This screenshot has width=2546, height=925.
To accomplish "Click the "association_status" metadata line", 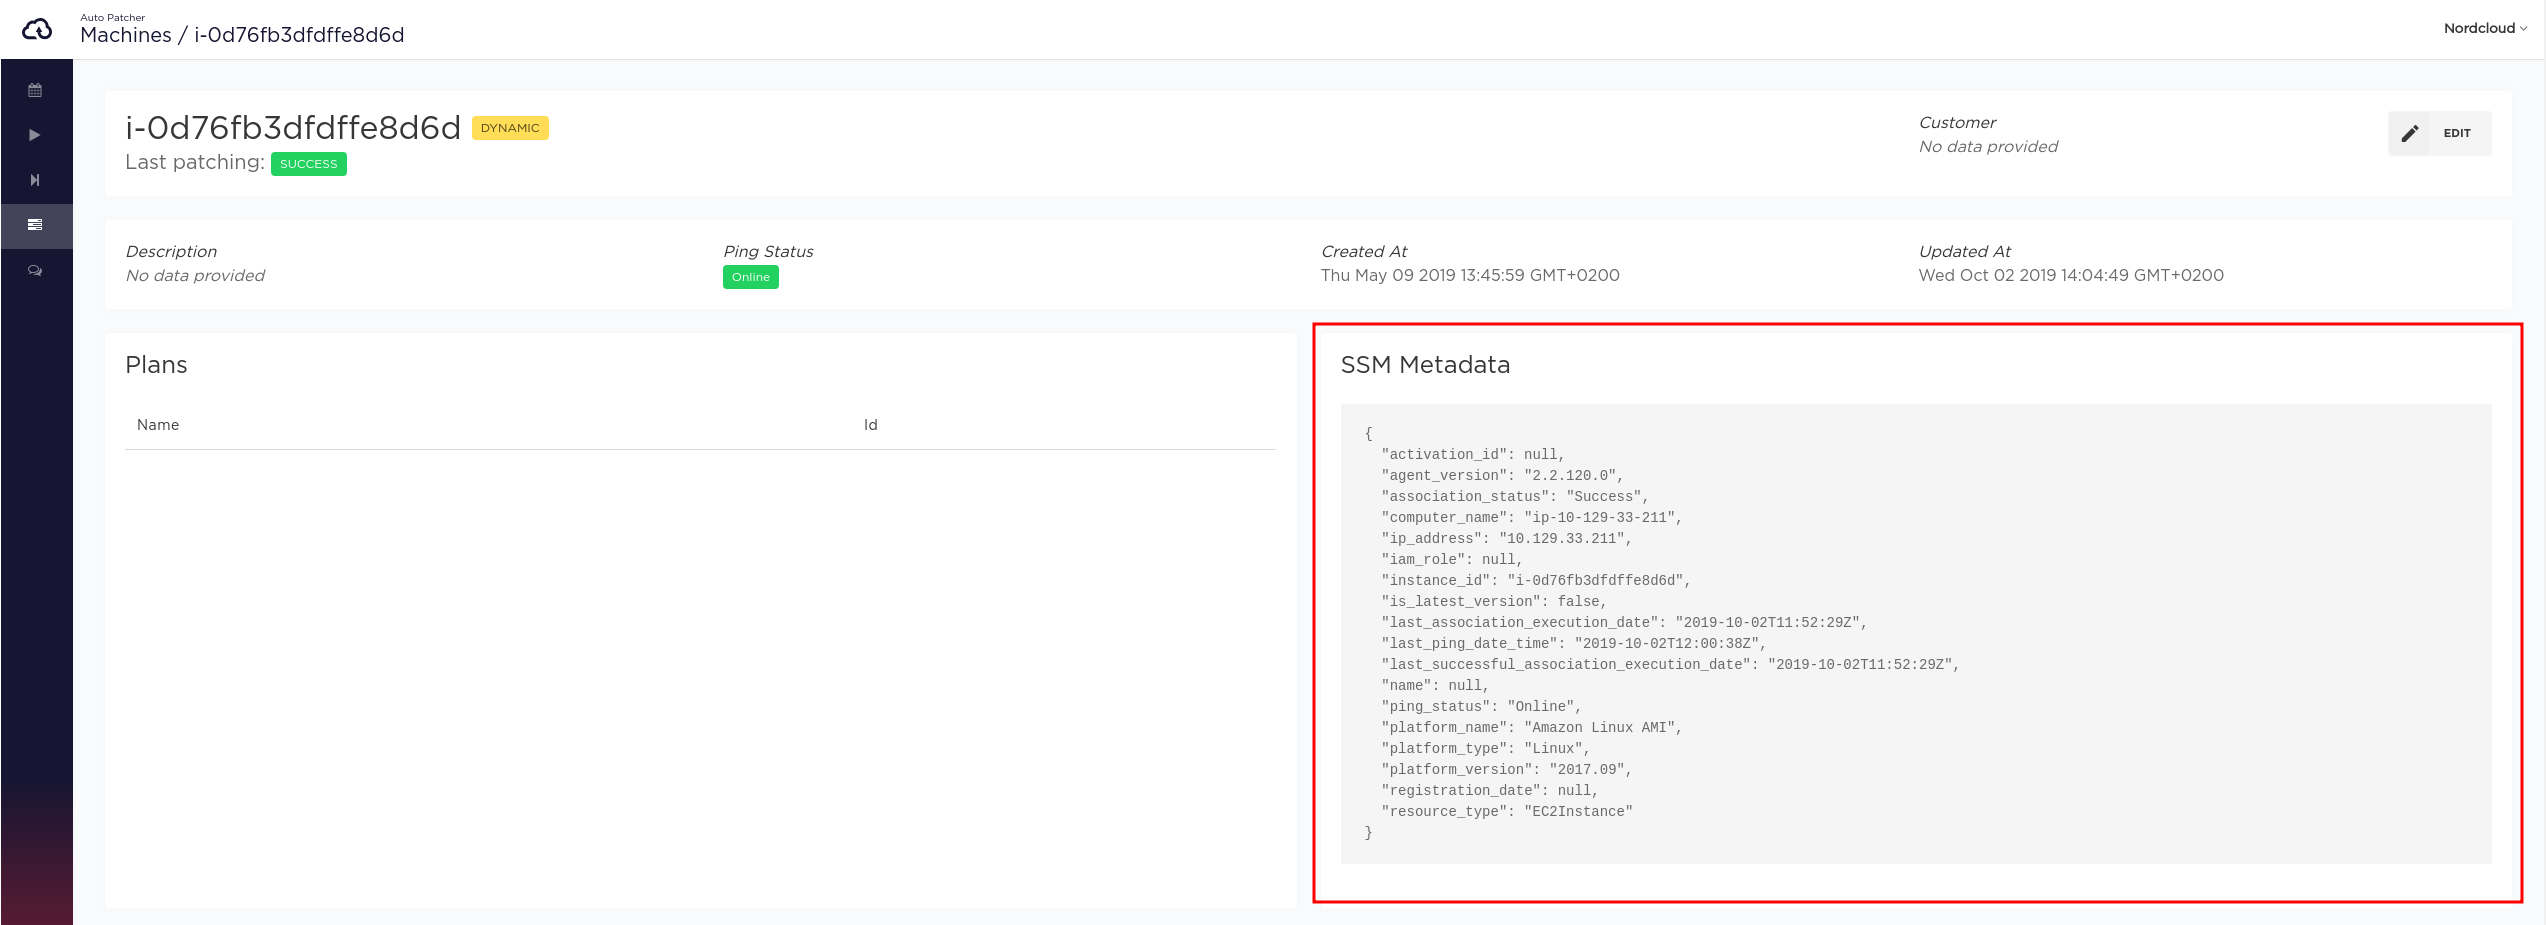I will click(1515, 497).
